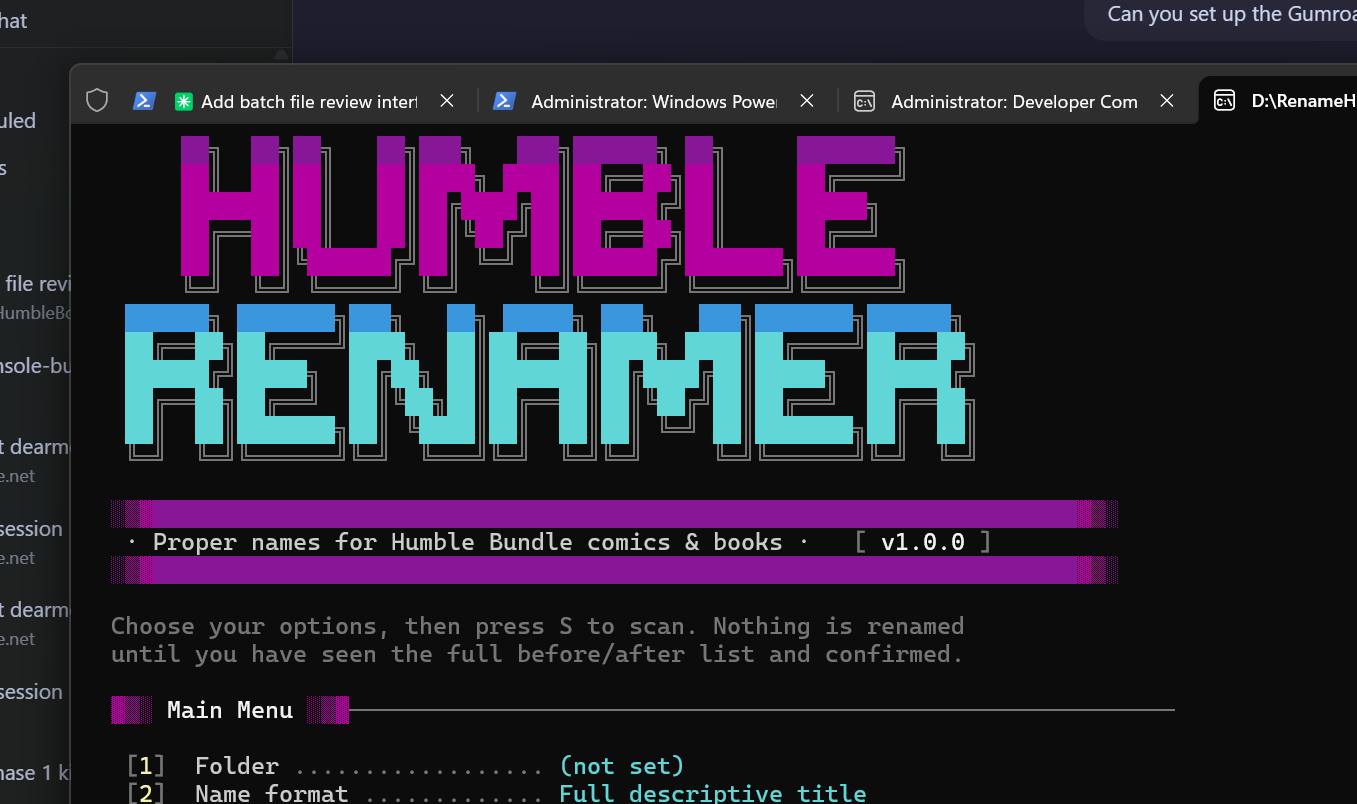This screenshot has height=804, width=1357.
Task: Switch to Administrator: Windows PowerShell tab
Action: 654,101
